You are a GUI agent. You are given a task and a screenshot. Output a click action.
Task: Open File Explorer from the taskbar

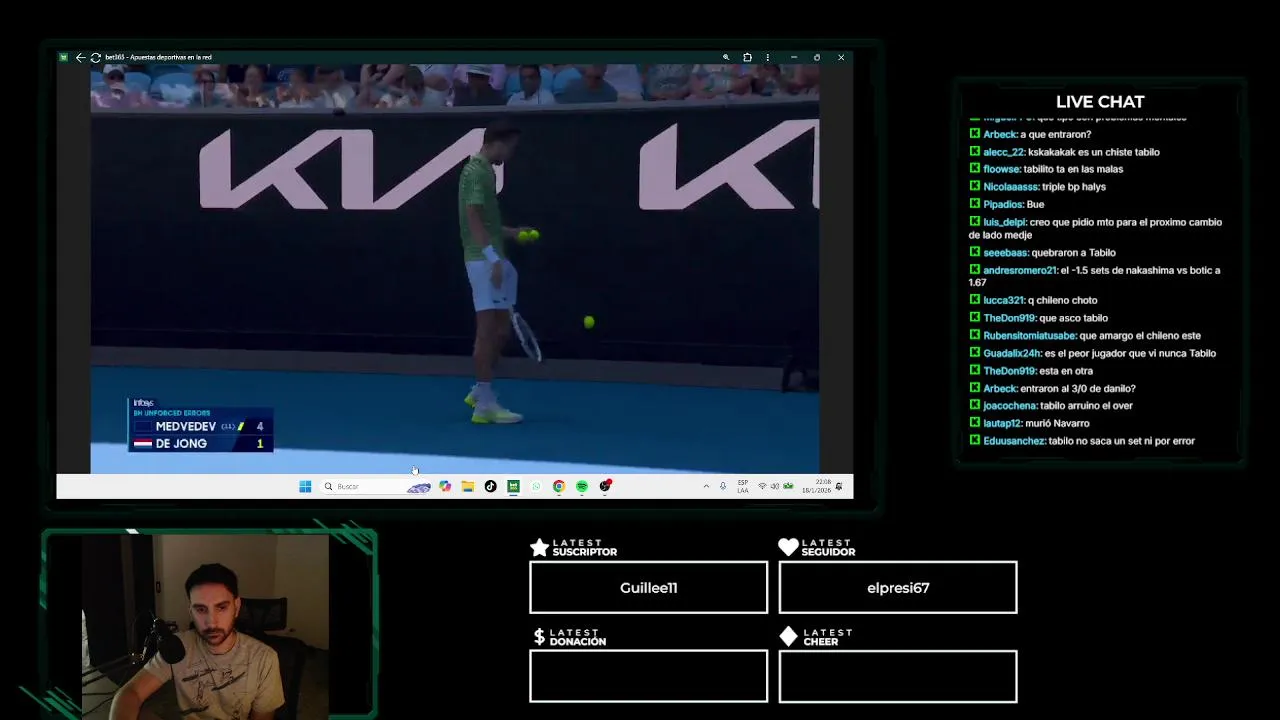467,486
